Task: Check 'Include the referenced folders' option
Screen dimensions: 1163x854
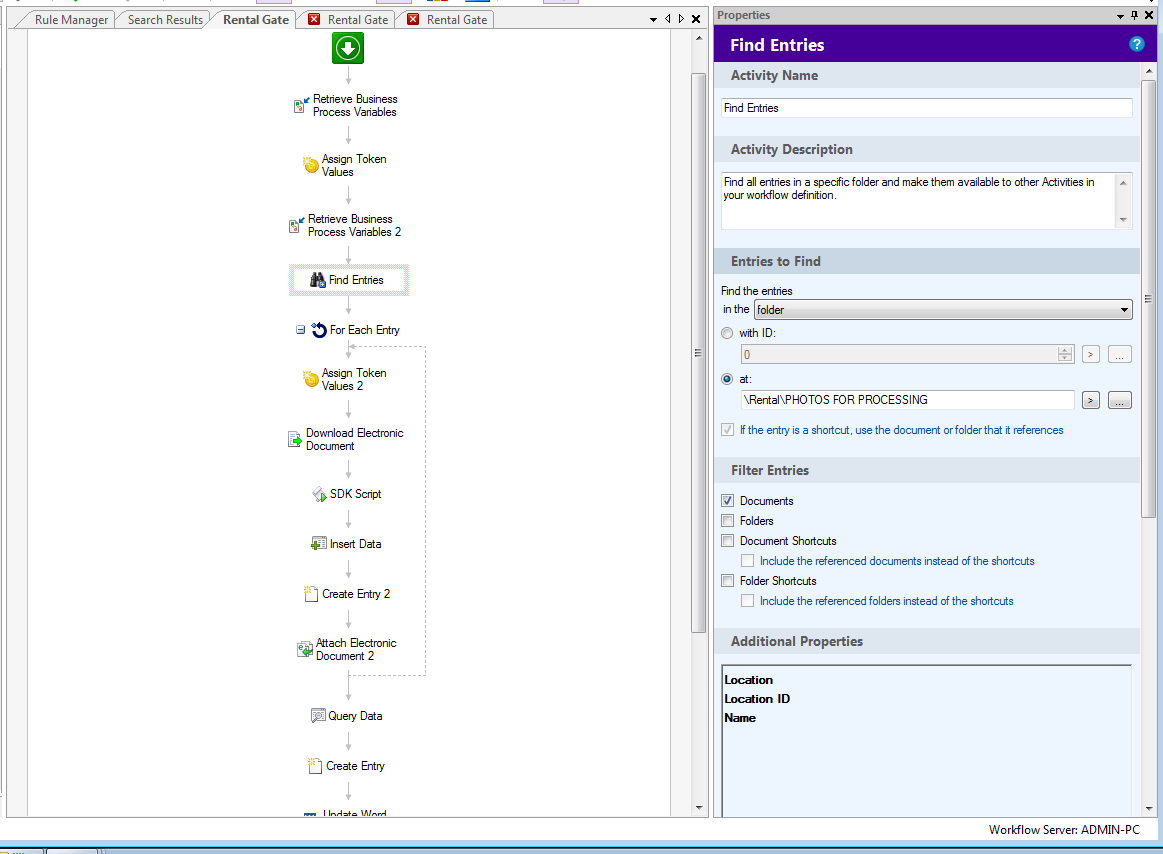Action: coord(748,601)
